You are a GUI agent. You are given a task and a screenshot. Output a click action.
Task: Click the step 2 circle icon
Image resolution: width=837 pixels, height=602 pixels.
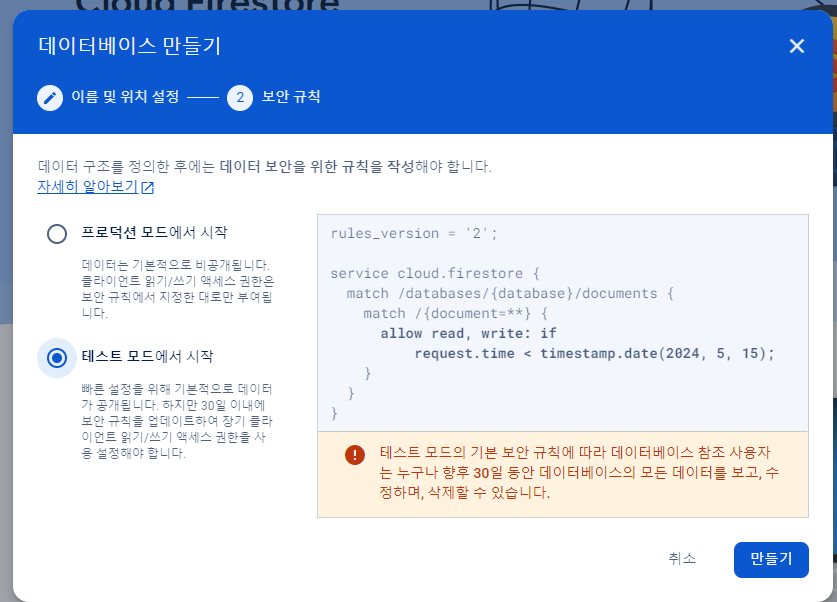pos(240,98)
